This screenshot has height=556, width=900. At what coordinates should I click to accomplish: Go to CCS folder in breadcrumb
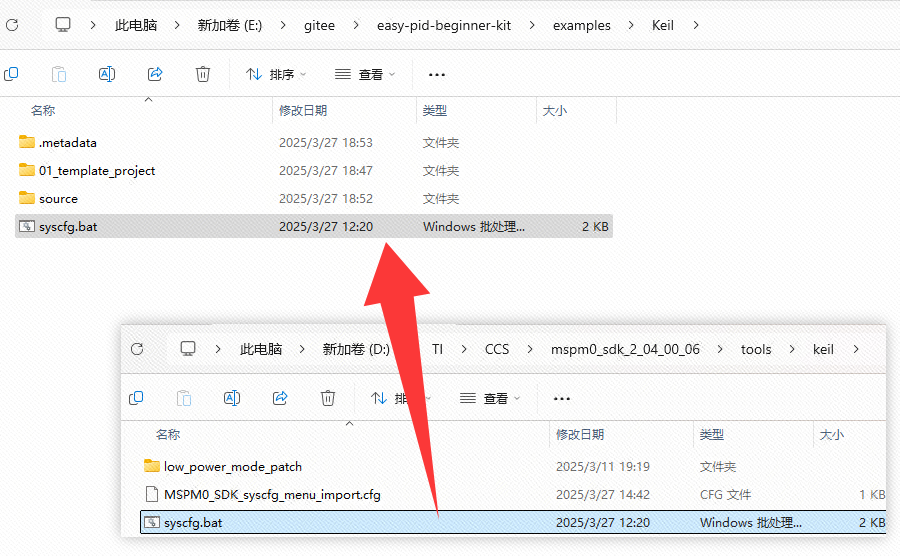coord(496,349)
